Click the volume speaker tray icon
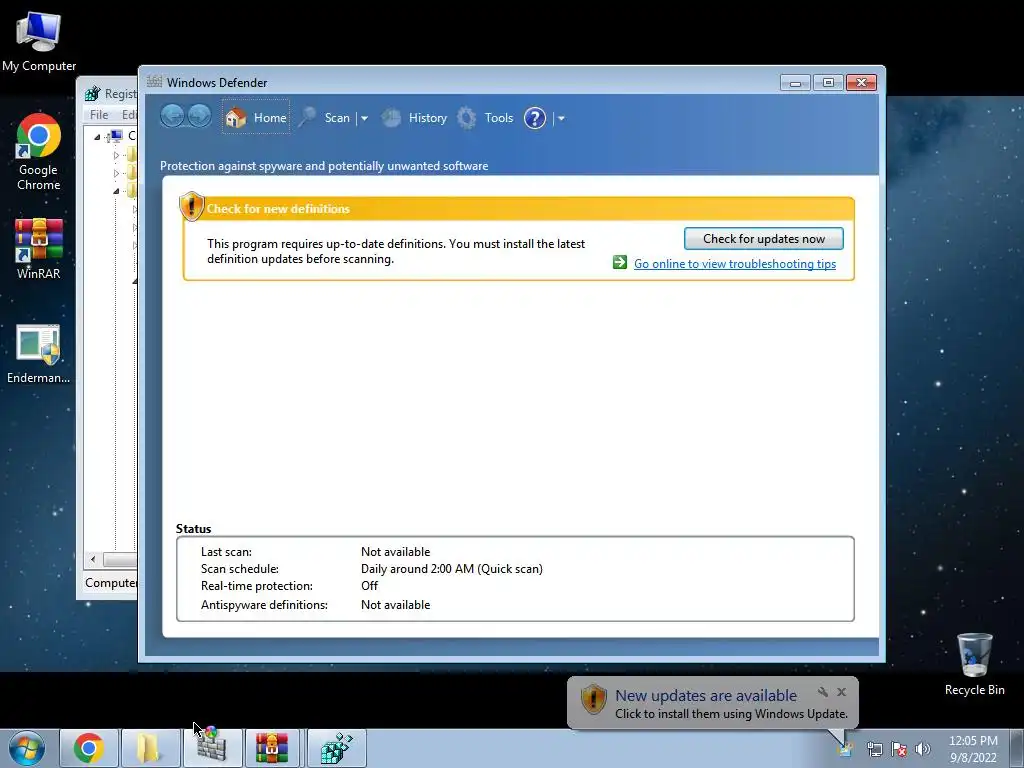Image resolution: width=1024 pixels, height=768 pixels. (922, 749)
